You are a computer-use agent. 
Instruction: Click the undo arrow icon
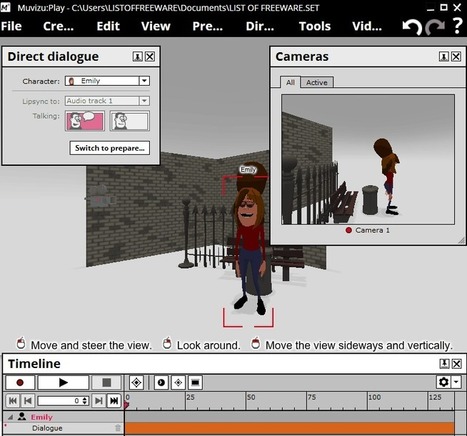point(412,26)
